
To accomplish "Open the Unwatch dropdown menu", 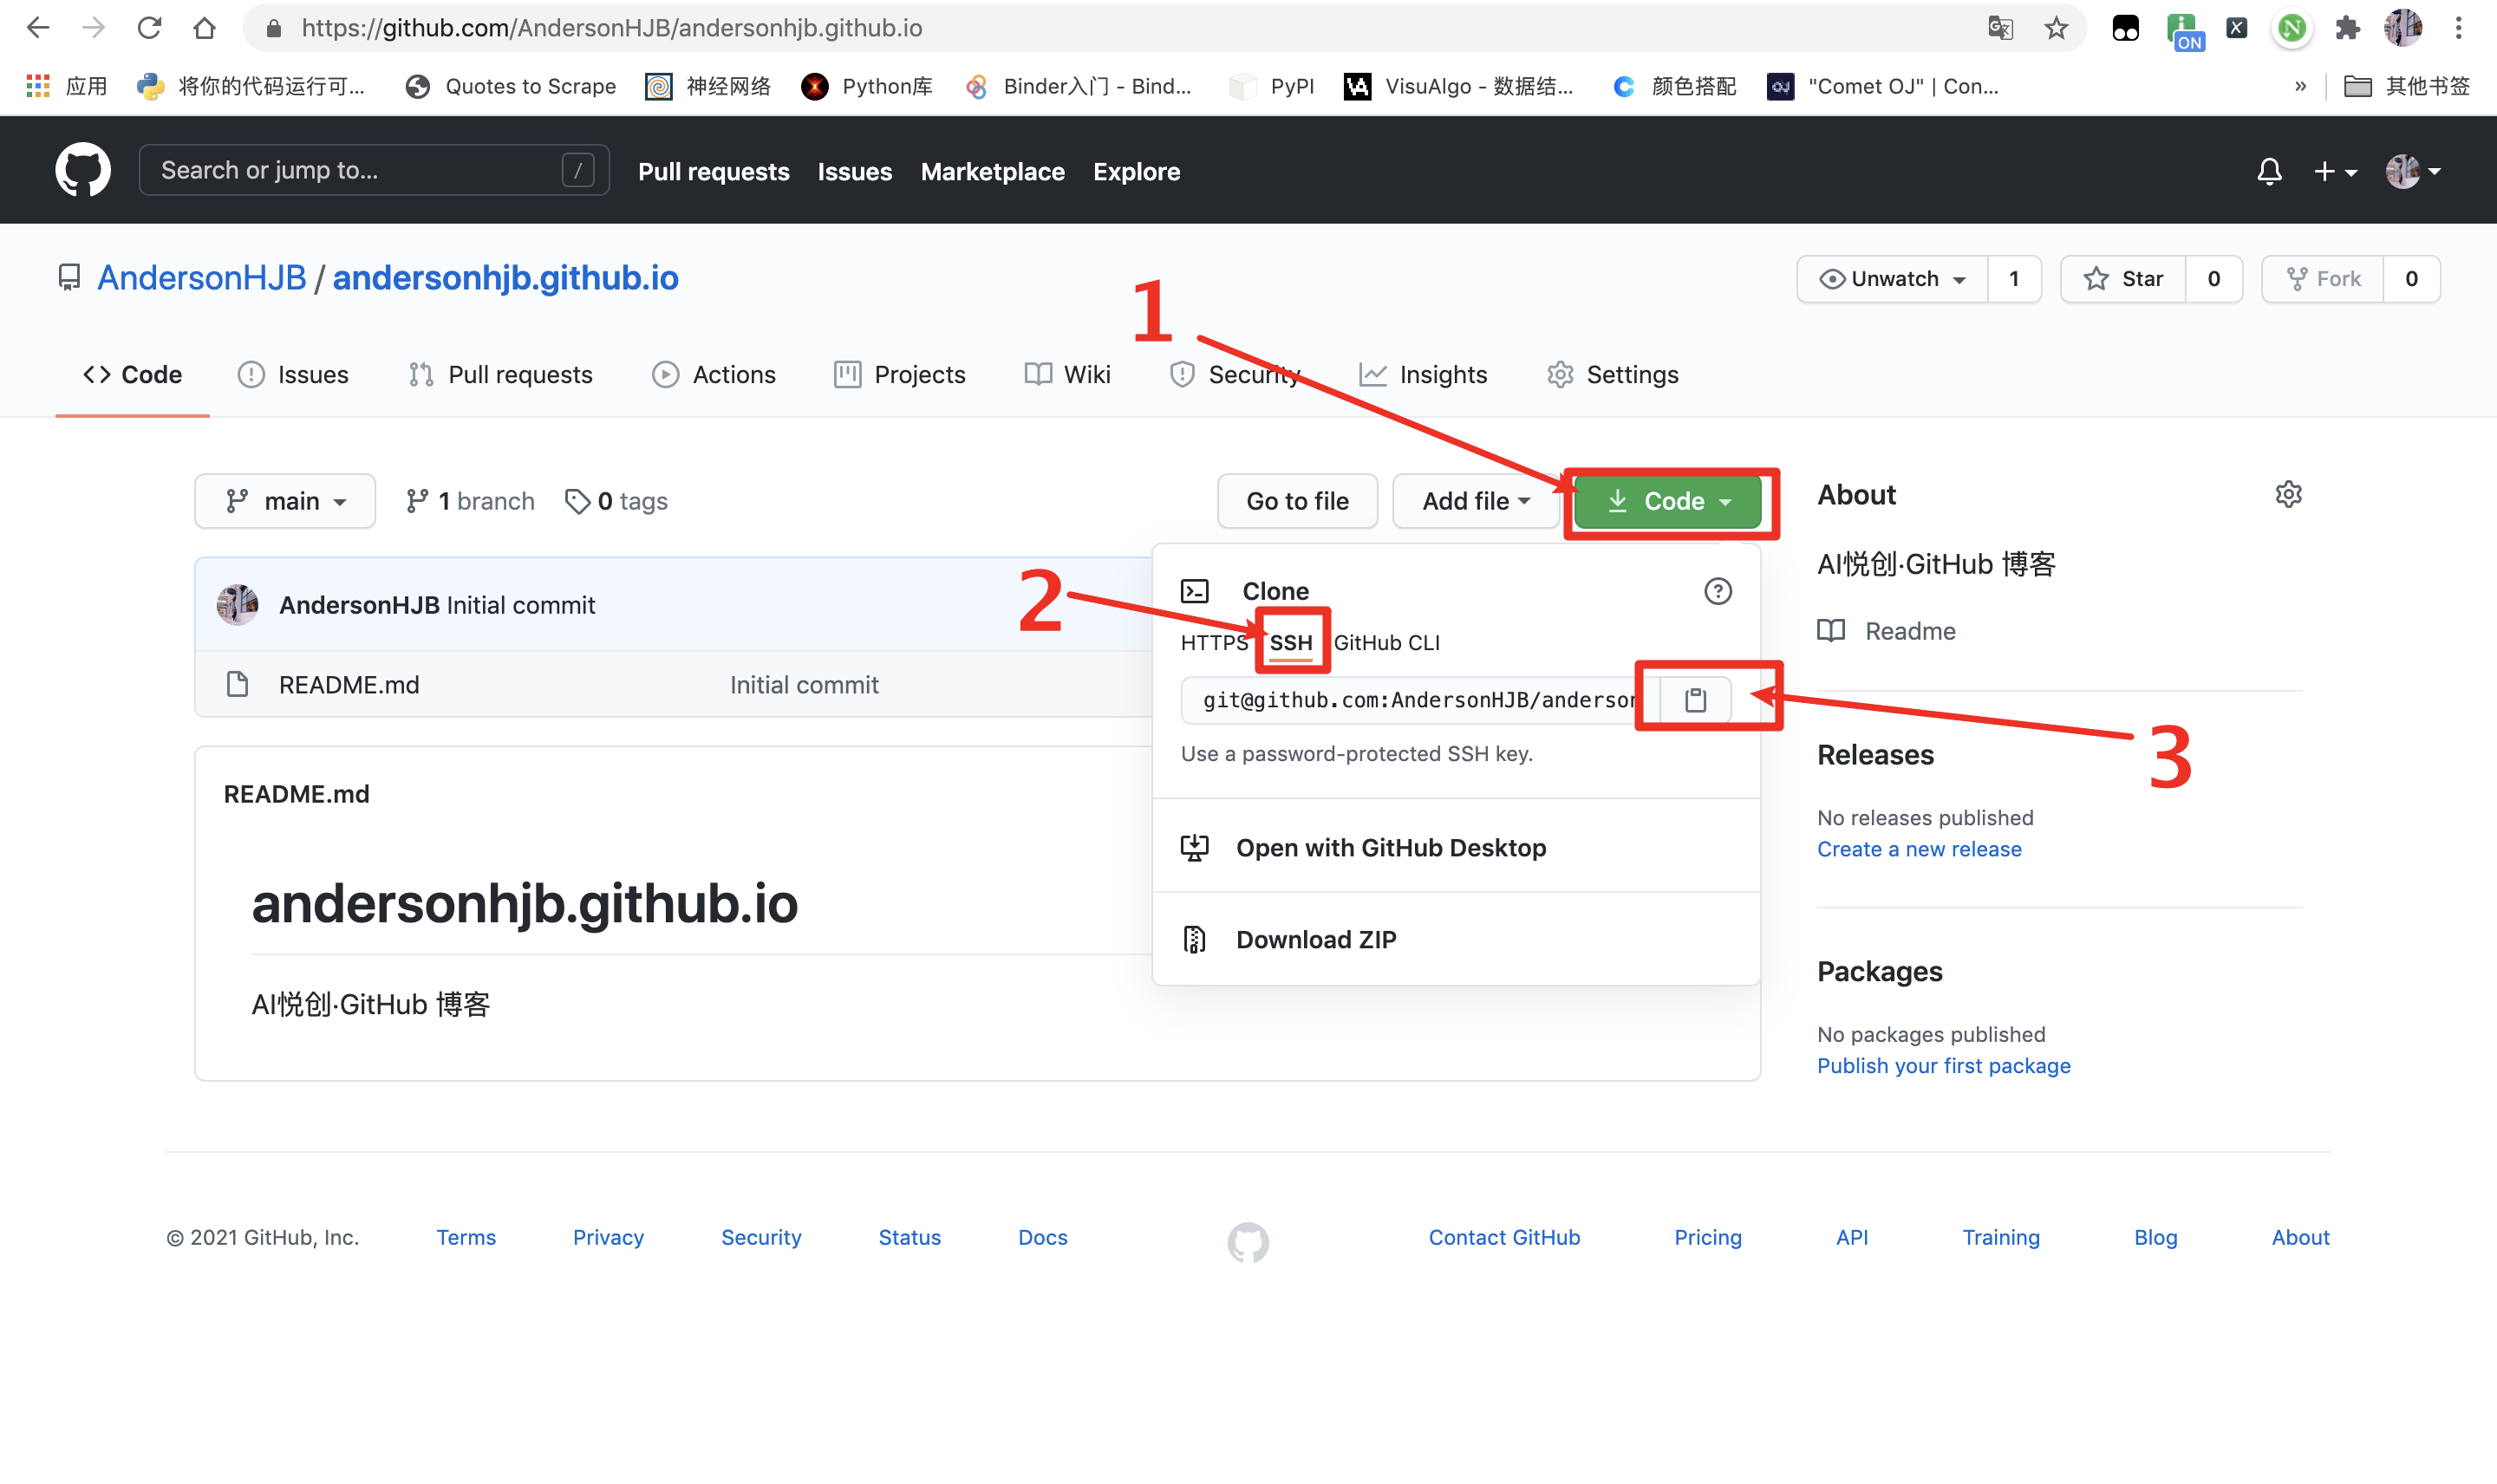I will (1892, 279).
